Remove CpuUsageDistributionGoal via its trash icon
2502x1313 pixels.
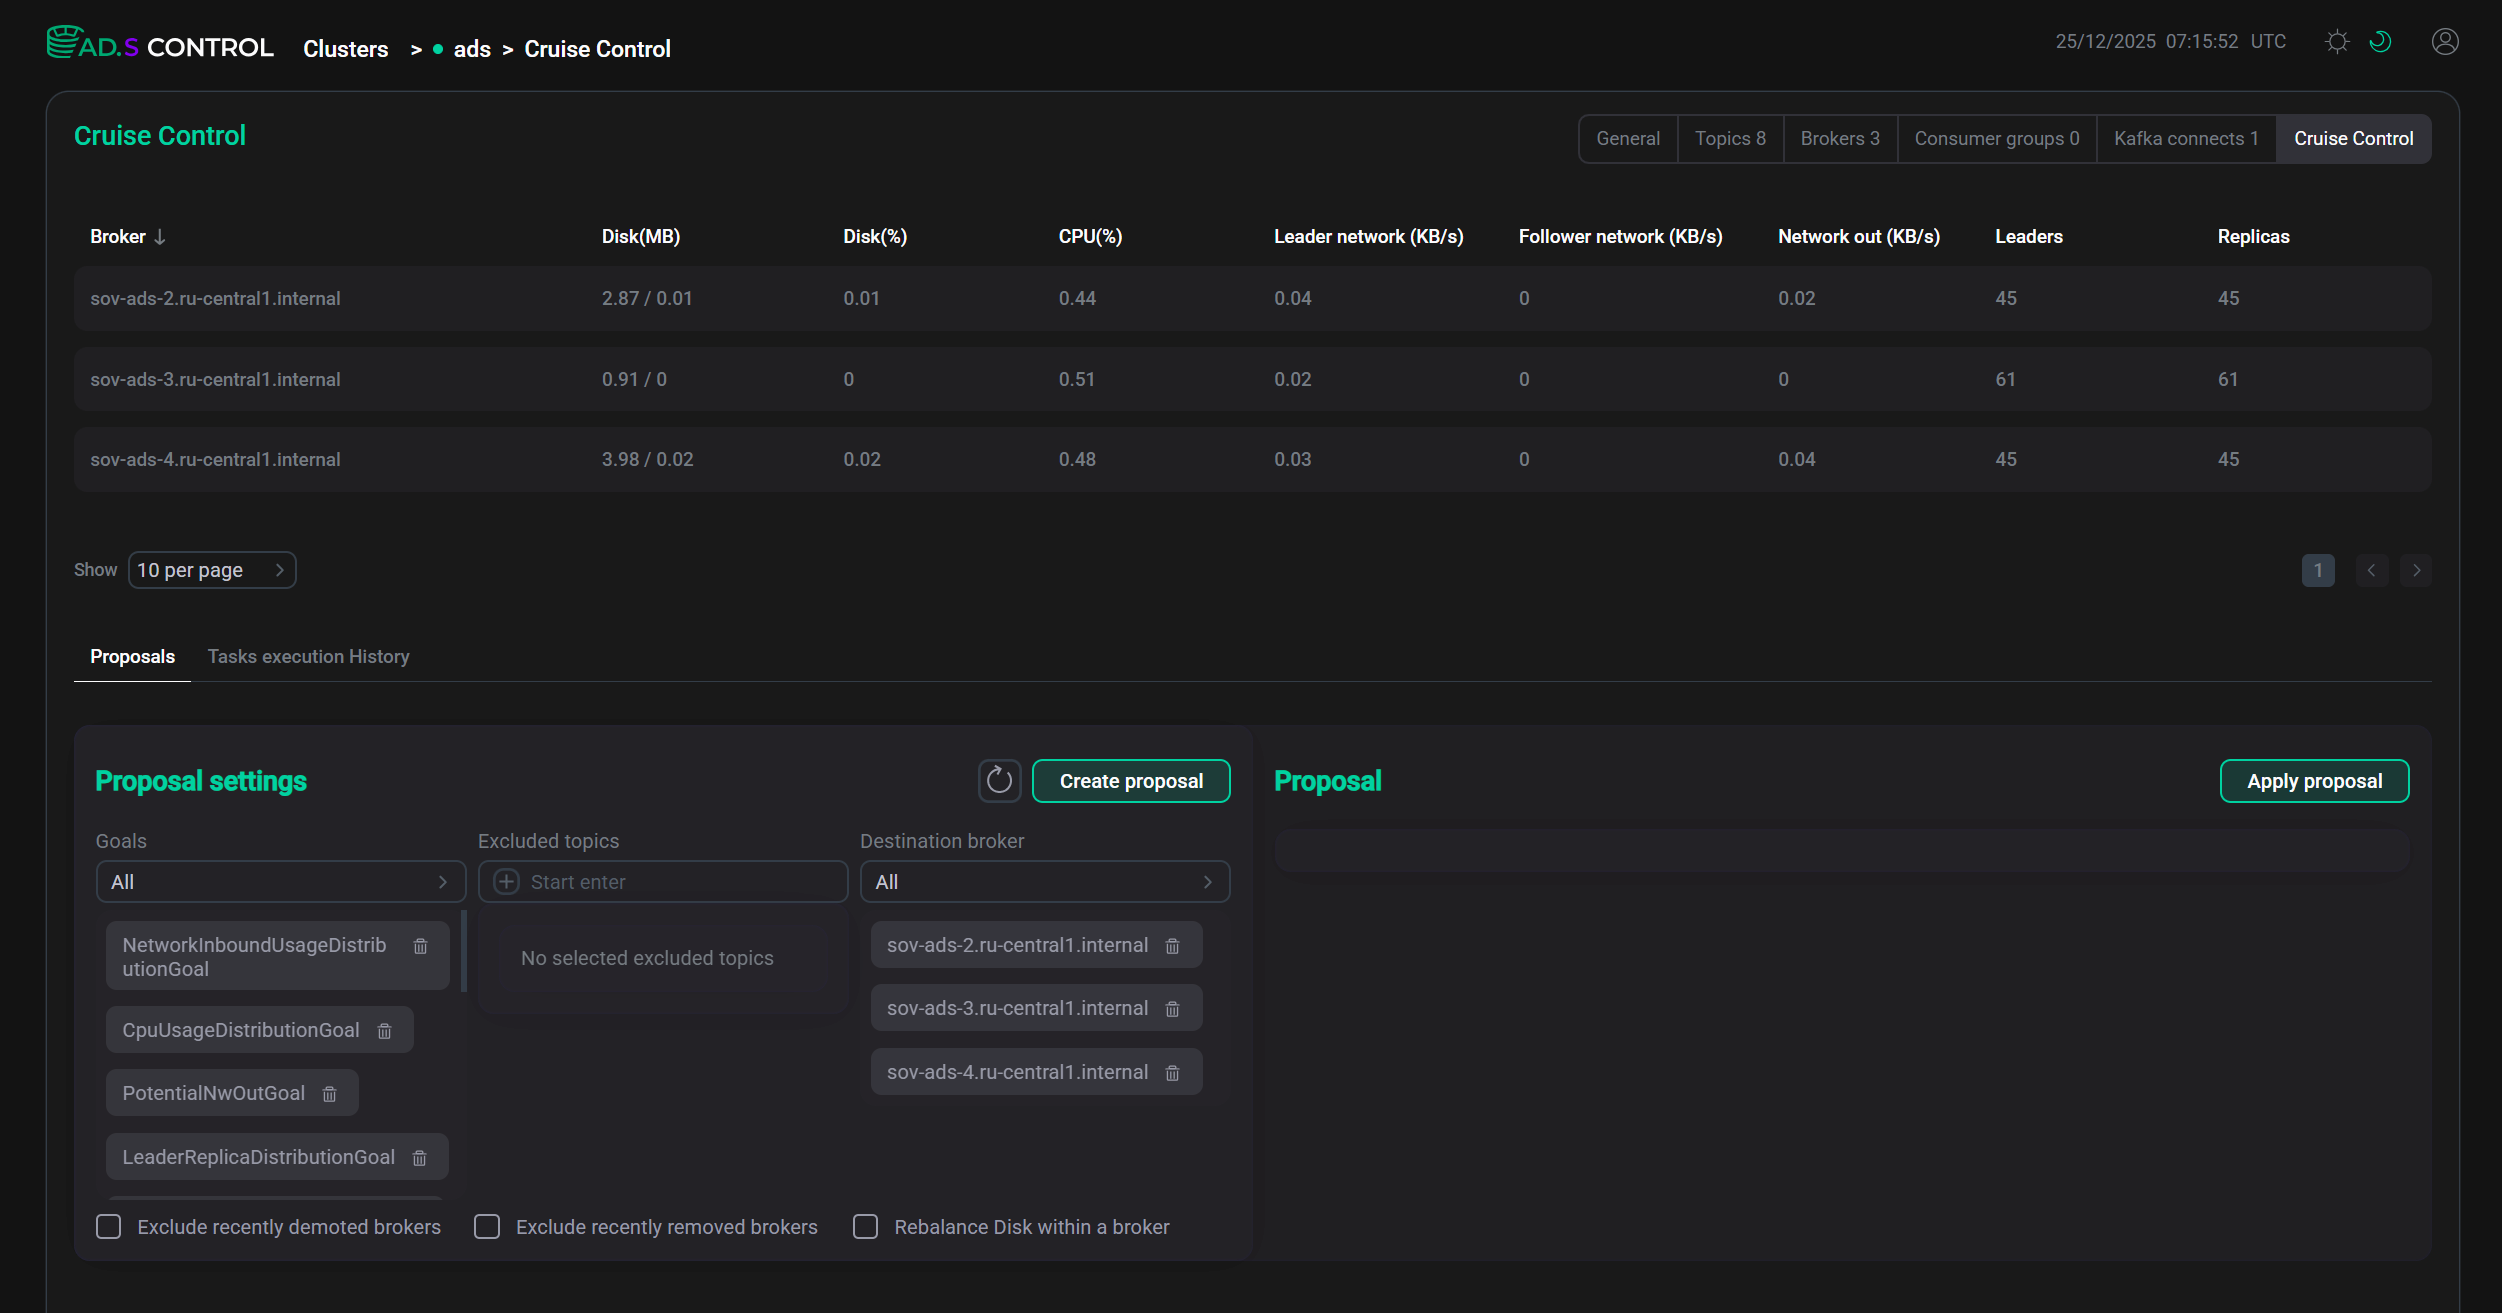[385, 1029]
